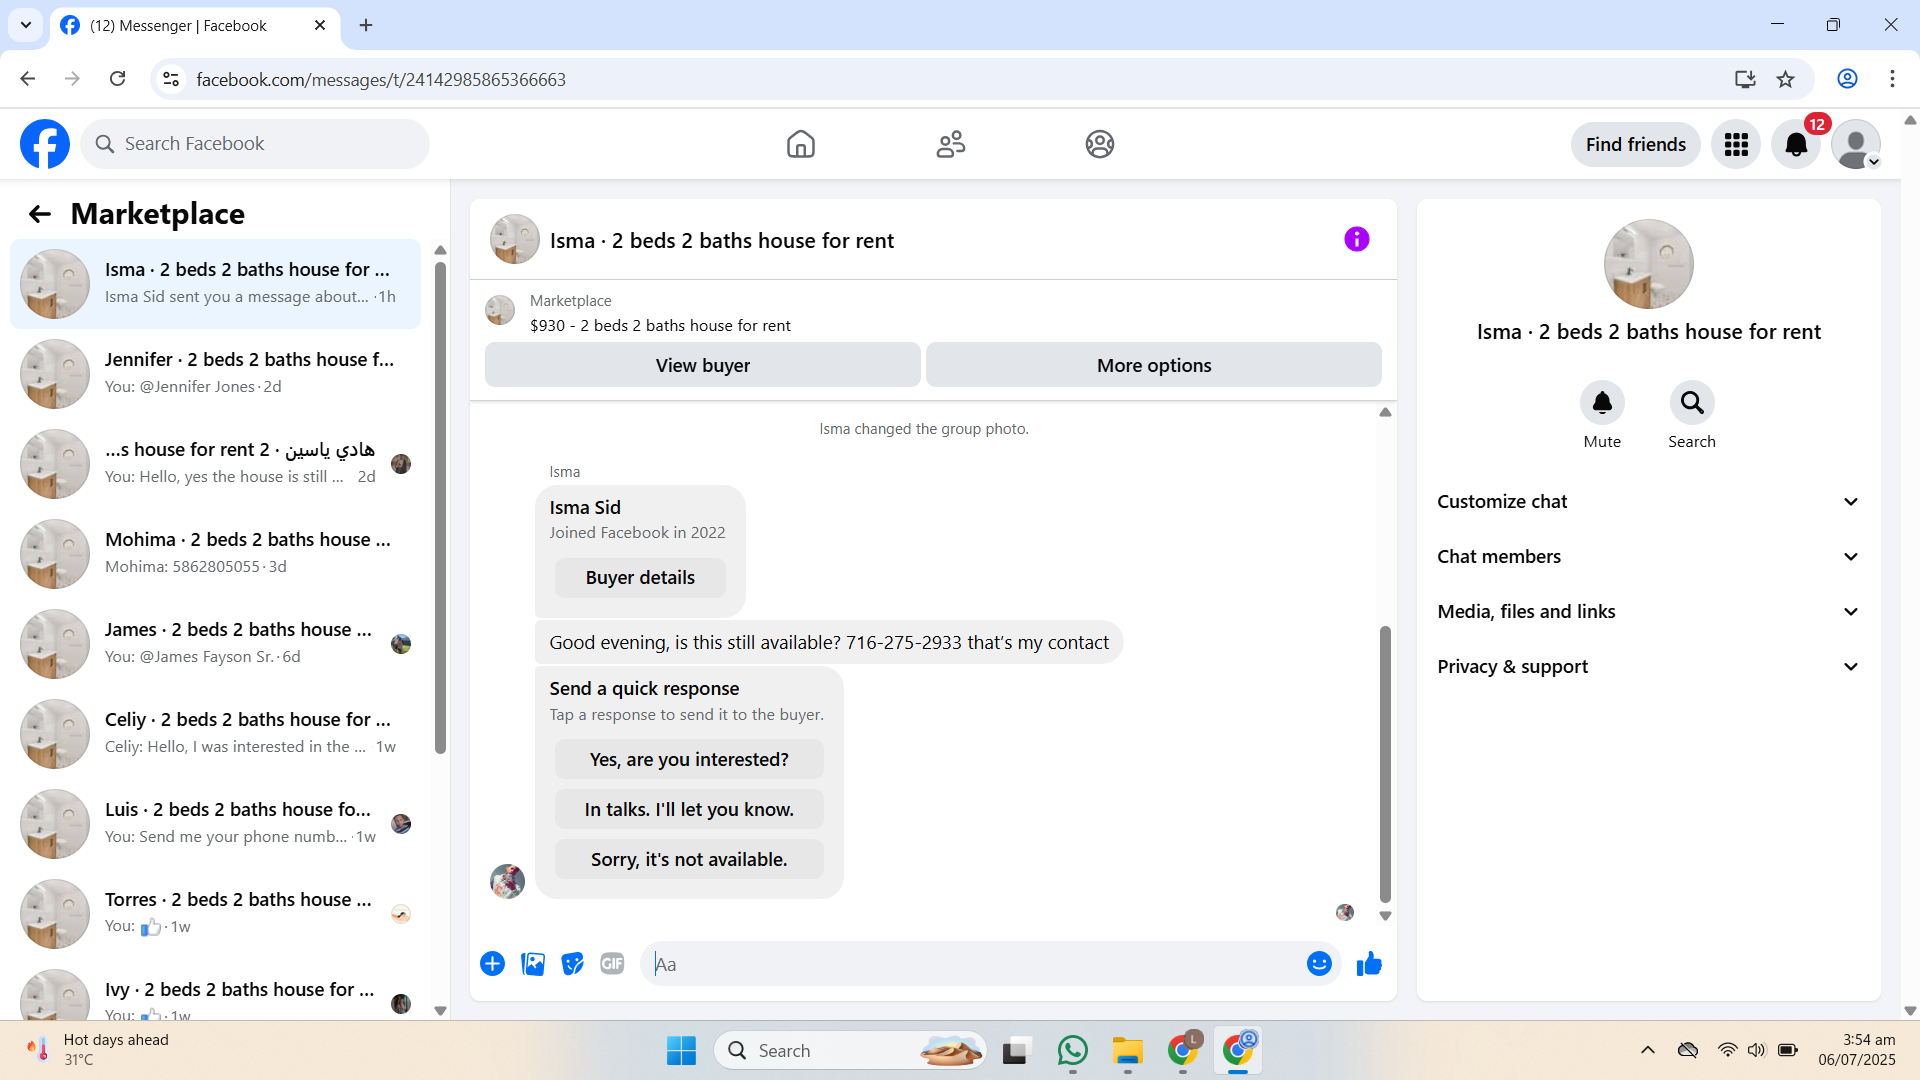Click the conversation information icon
Image resolution: width=1920 pixels, height=1080 pixels.
[x=1356, y=239]
